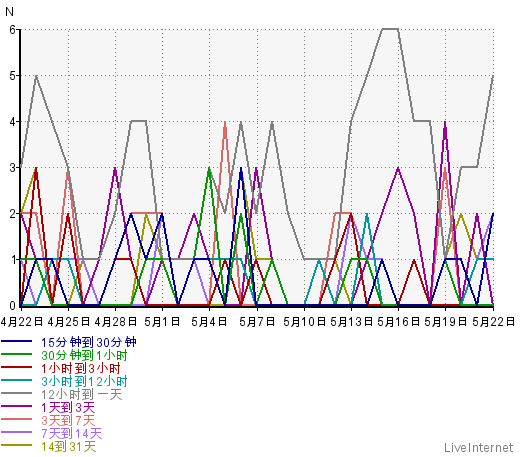Select the 7天到14天 legend label
Viewport: 520px width, 457px height.
pos(72,433)
